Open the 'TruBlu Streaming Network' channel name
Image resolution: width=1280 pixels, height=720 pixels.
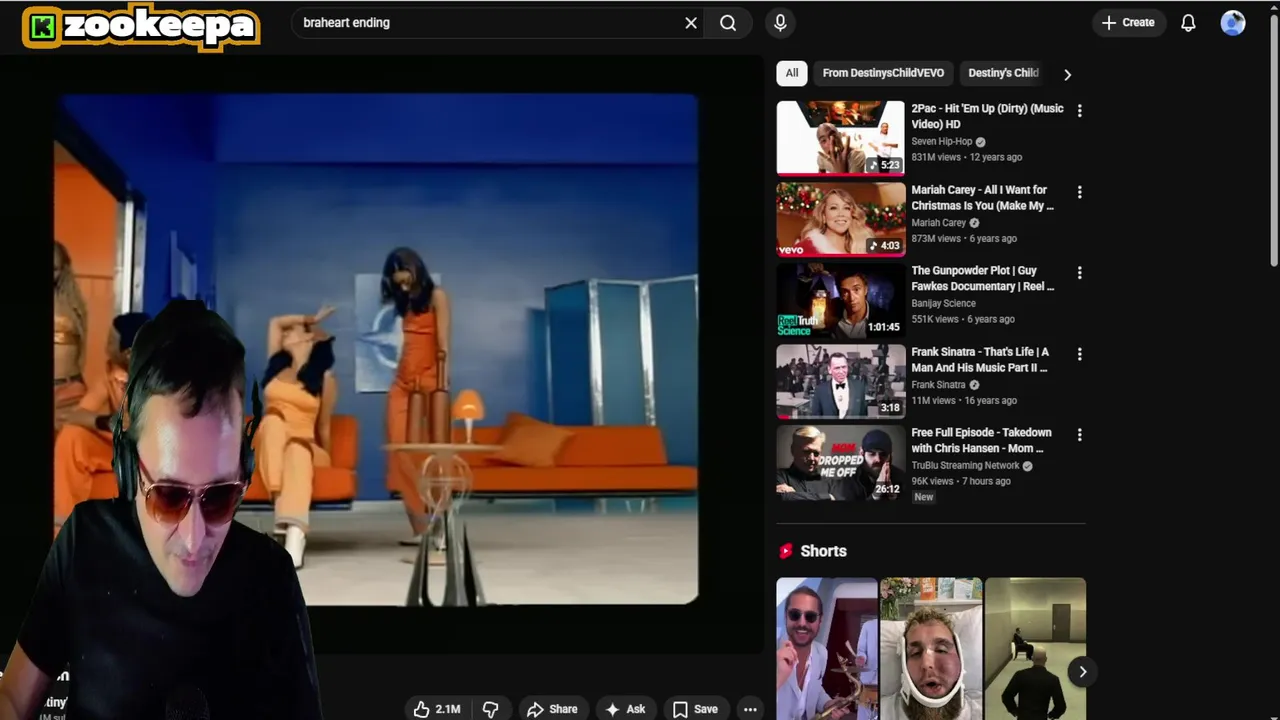coord(965,465)
